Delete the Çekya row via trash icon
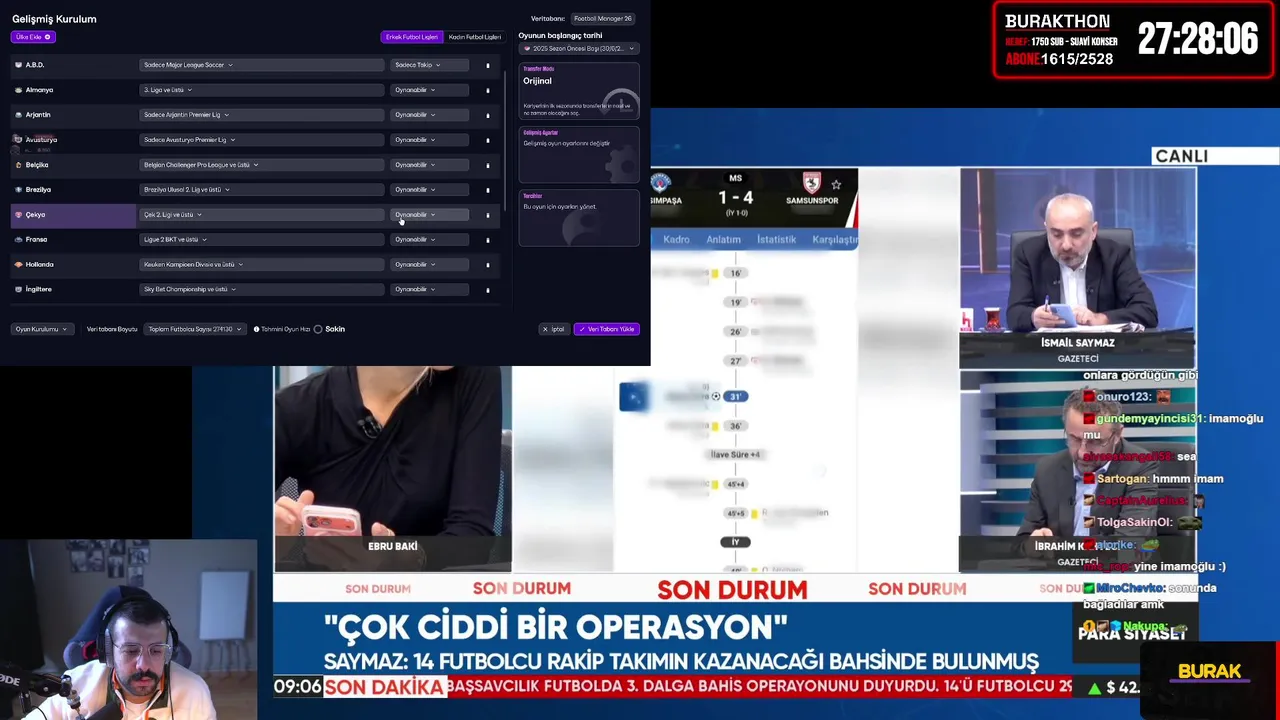The height and width of the screenshot is (720, 1280). click(x=488, y=215)
